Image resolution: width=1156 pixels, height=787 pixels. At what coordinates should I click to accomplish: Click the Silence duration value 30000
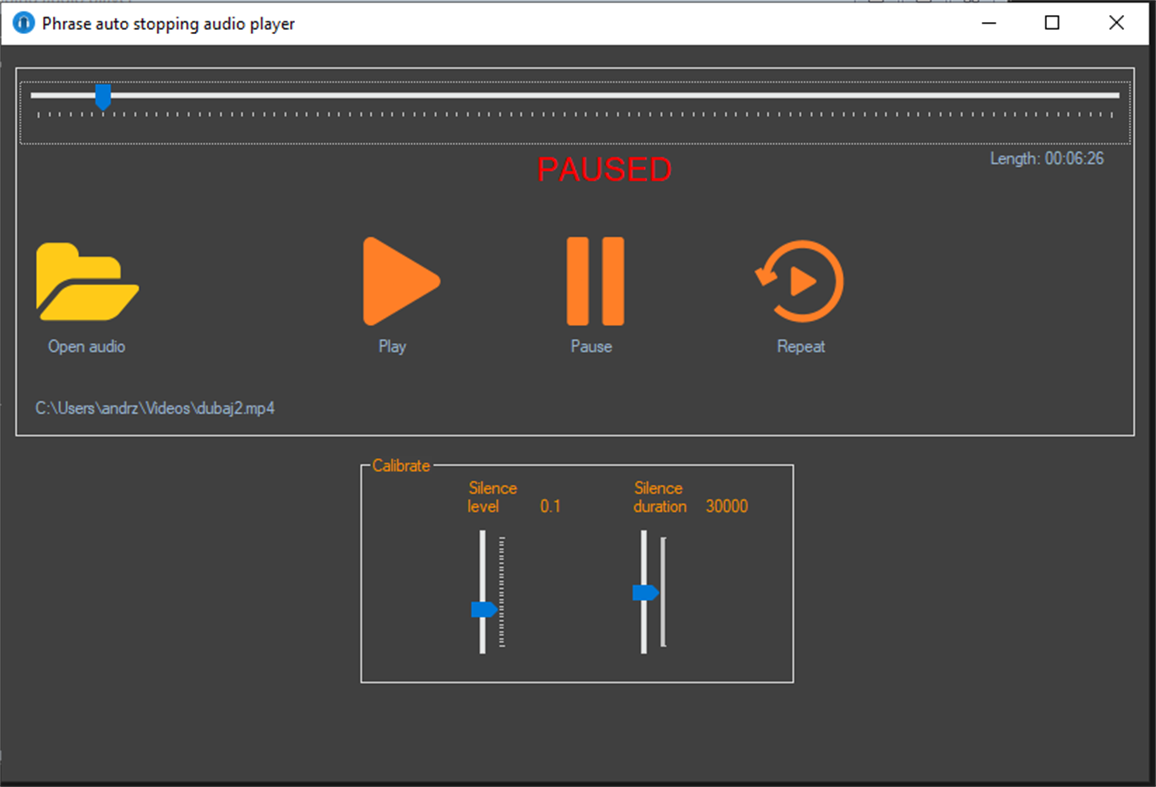(727, 506)
